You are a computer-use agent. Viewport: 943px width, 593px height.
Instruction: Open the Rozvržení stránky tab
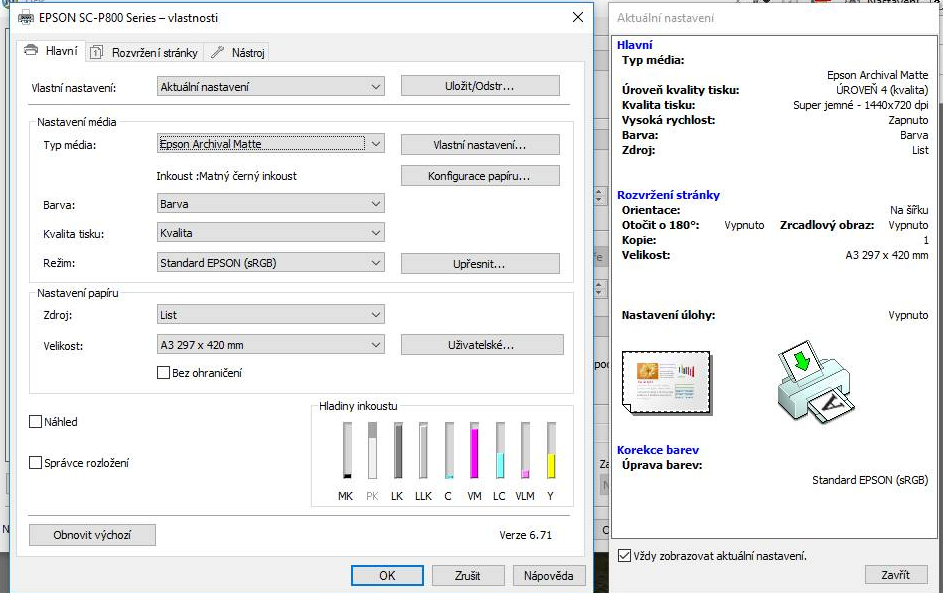(144, 53)
